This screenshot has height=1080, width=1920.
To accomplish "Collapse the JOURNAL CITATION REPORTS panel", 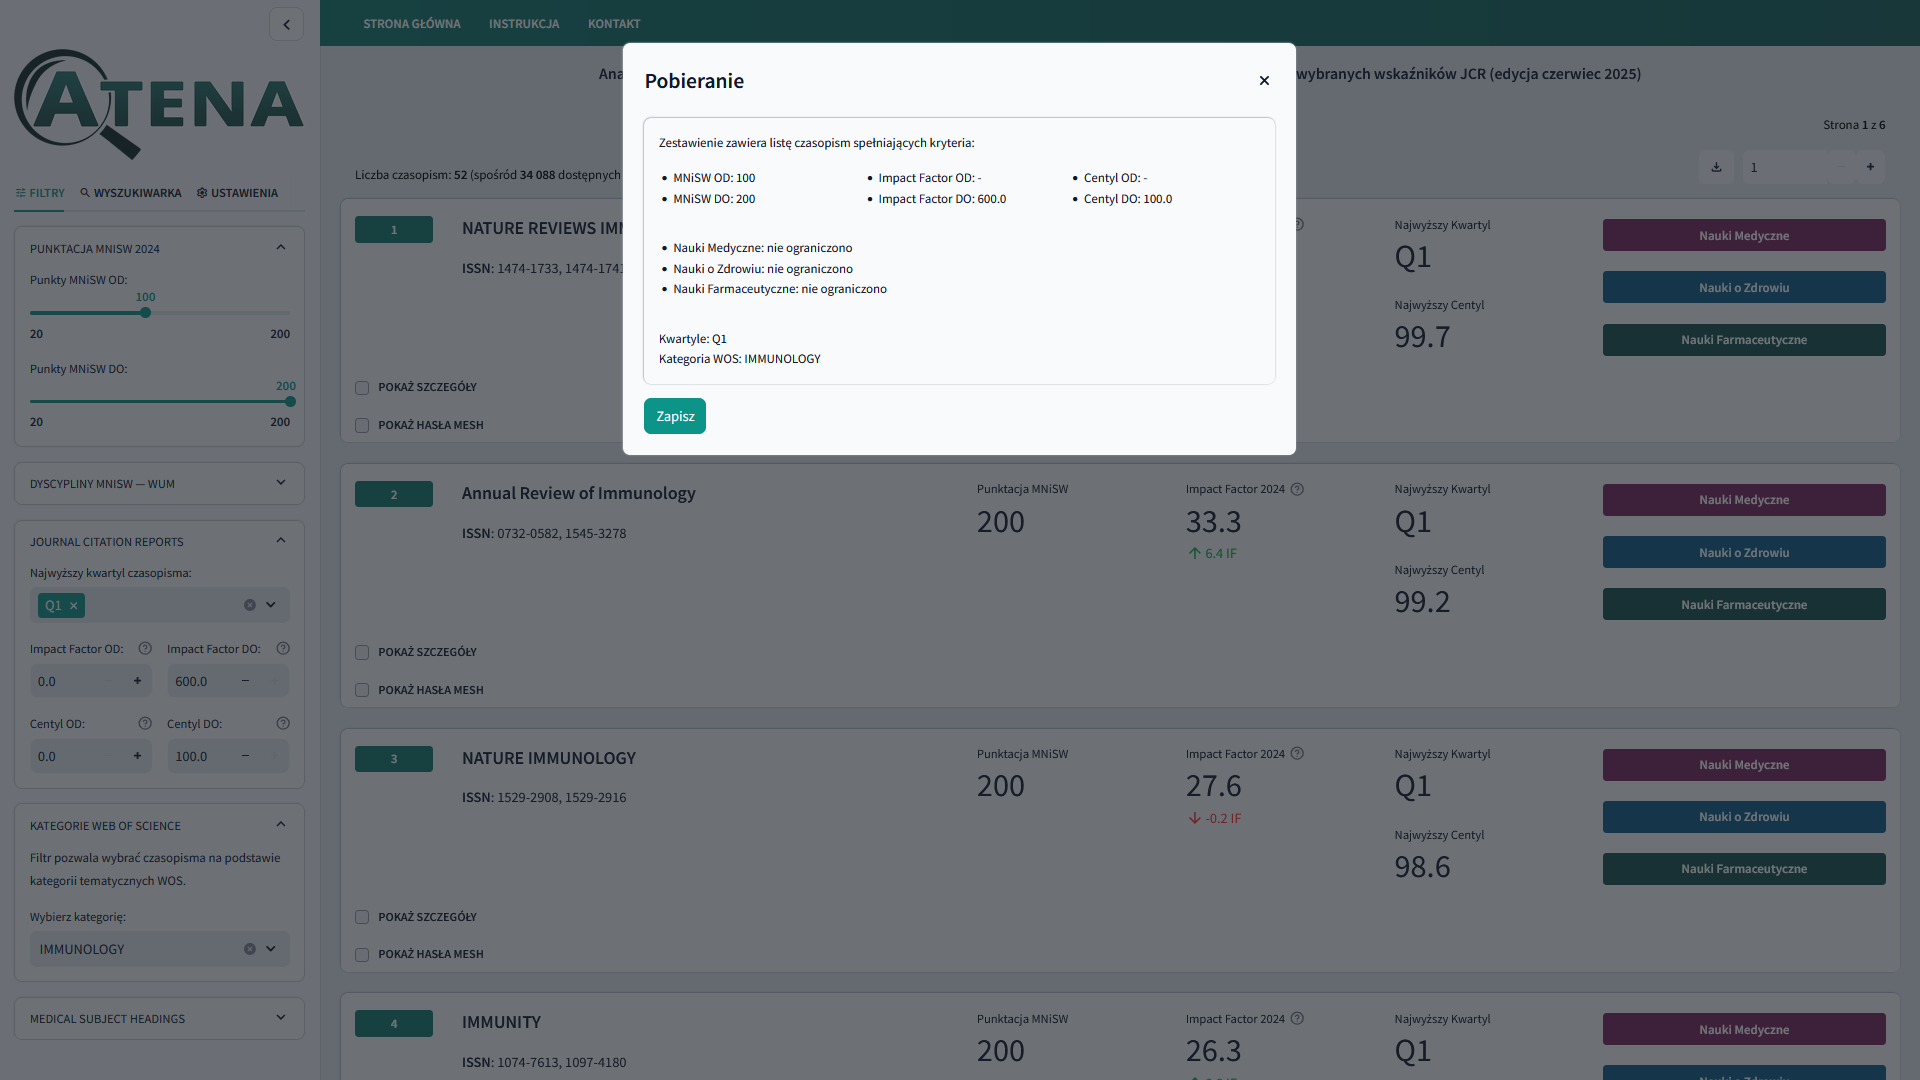I will (x=280, y=540).
